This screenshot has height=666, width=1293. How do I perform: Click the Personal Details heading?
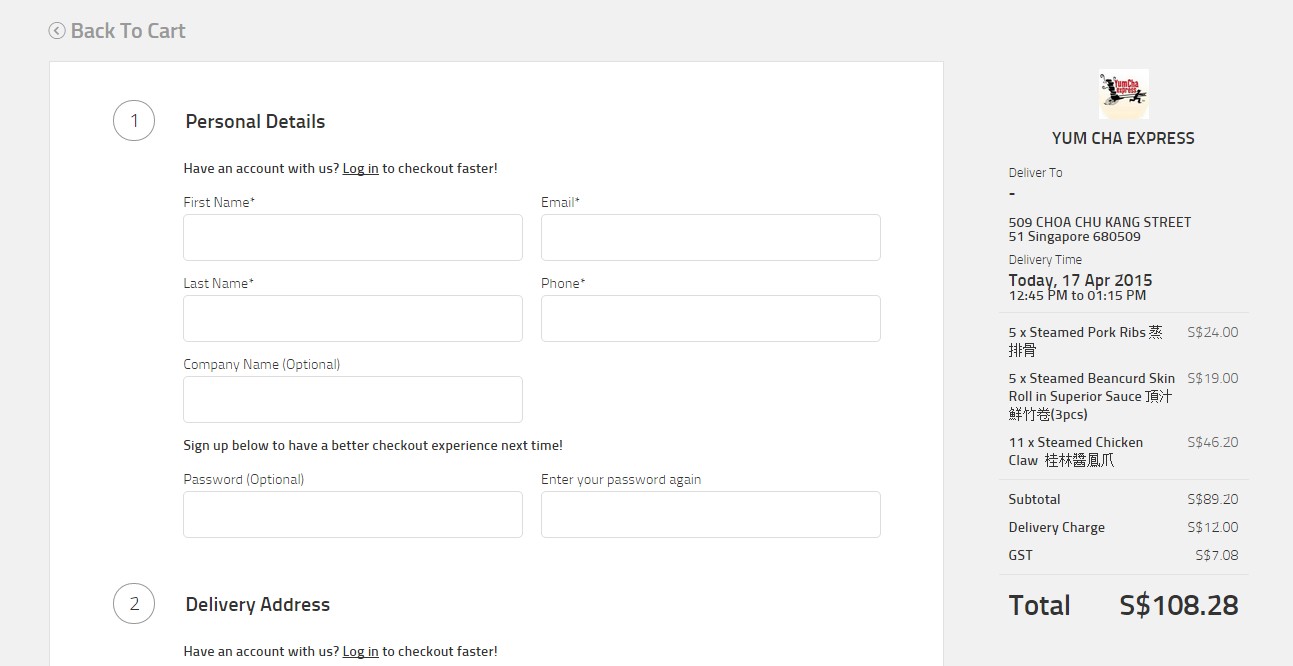pyautogui.click(x=255, y=122)
